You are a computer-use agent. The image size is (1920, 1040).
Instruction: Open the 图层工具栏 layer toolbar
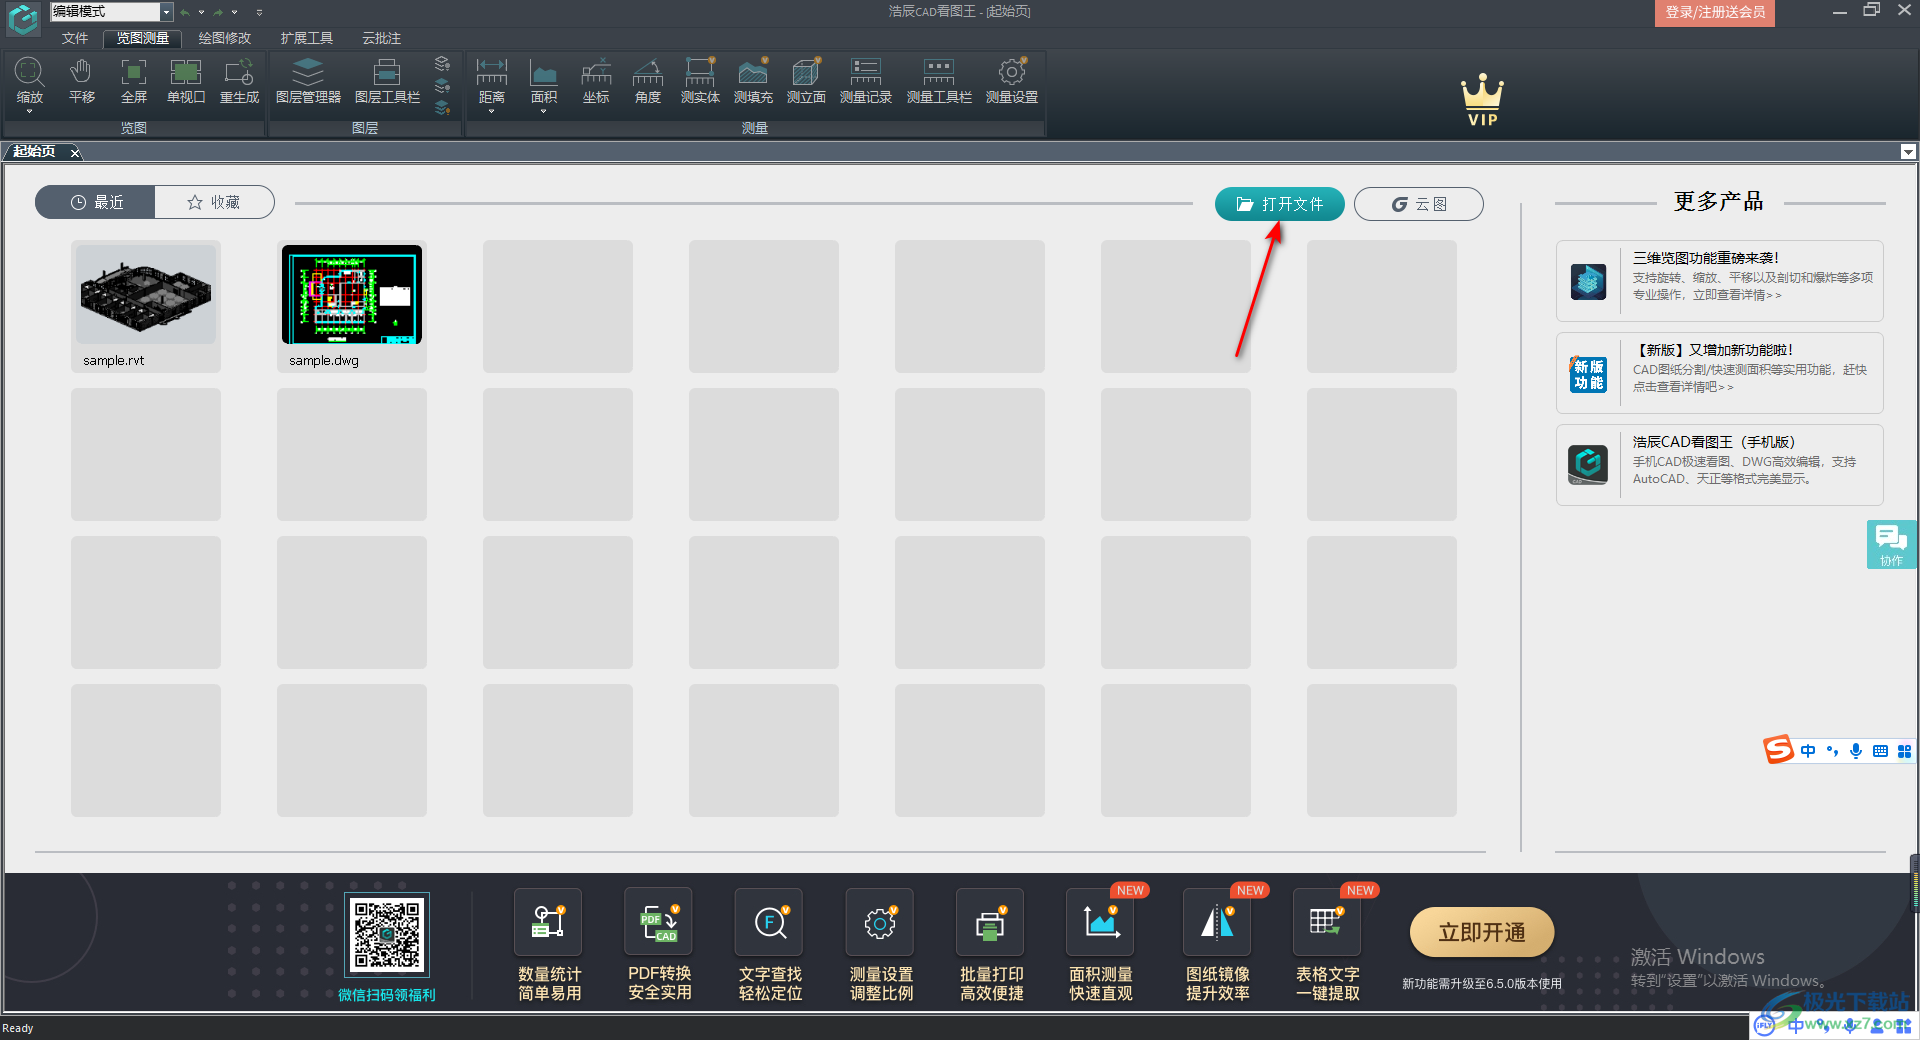click(x=387, y=80)
